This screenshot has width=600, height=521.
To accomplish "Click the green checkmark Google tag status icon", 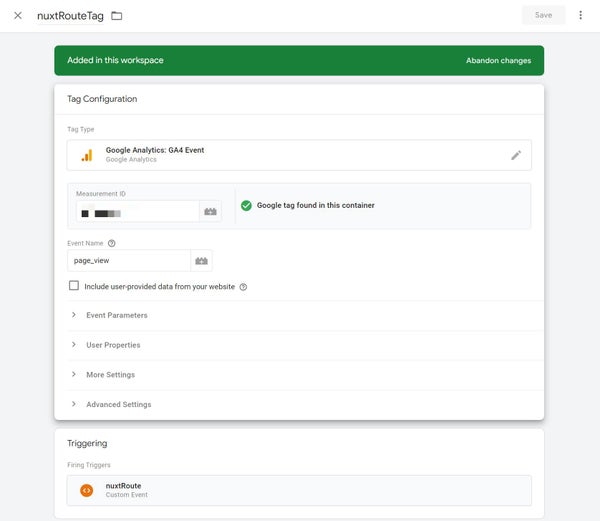I will [x=246, y=205].
